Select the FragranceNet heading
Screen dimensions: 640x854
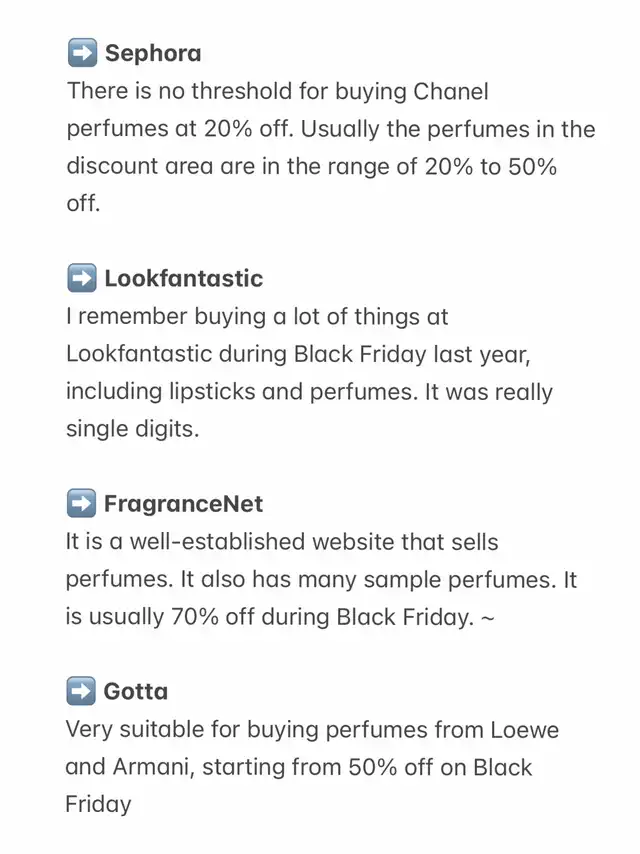click(184, 504)
